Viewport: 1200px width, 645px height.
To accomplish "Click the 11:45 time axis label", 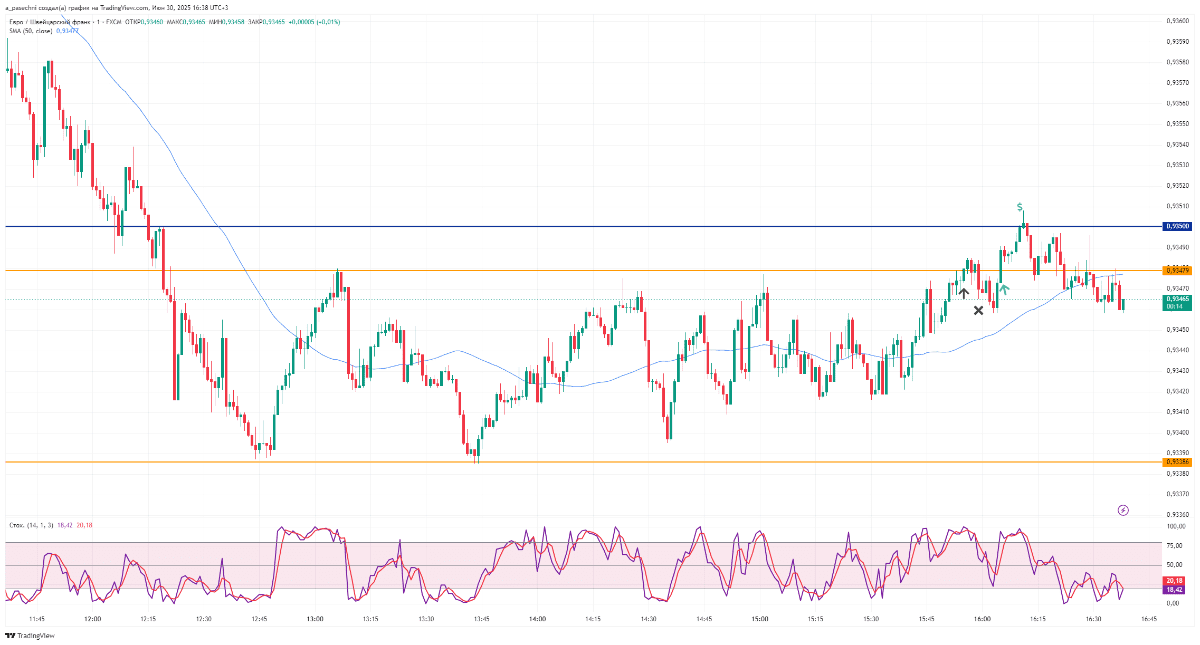I will [37, 619].
